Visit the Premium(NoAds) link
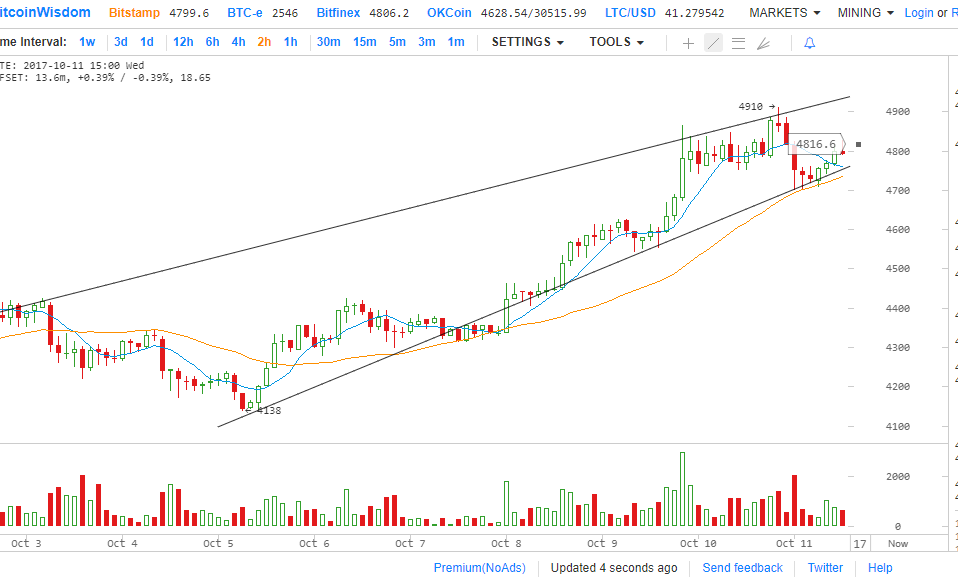958x580 pixels. coord(479,568)
